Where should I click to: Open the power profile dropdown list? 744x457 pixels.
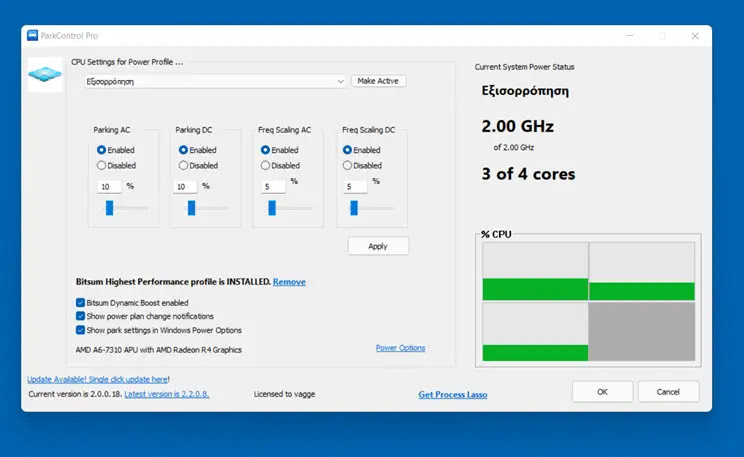215,81
